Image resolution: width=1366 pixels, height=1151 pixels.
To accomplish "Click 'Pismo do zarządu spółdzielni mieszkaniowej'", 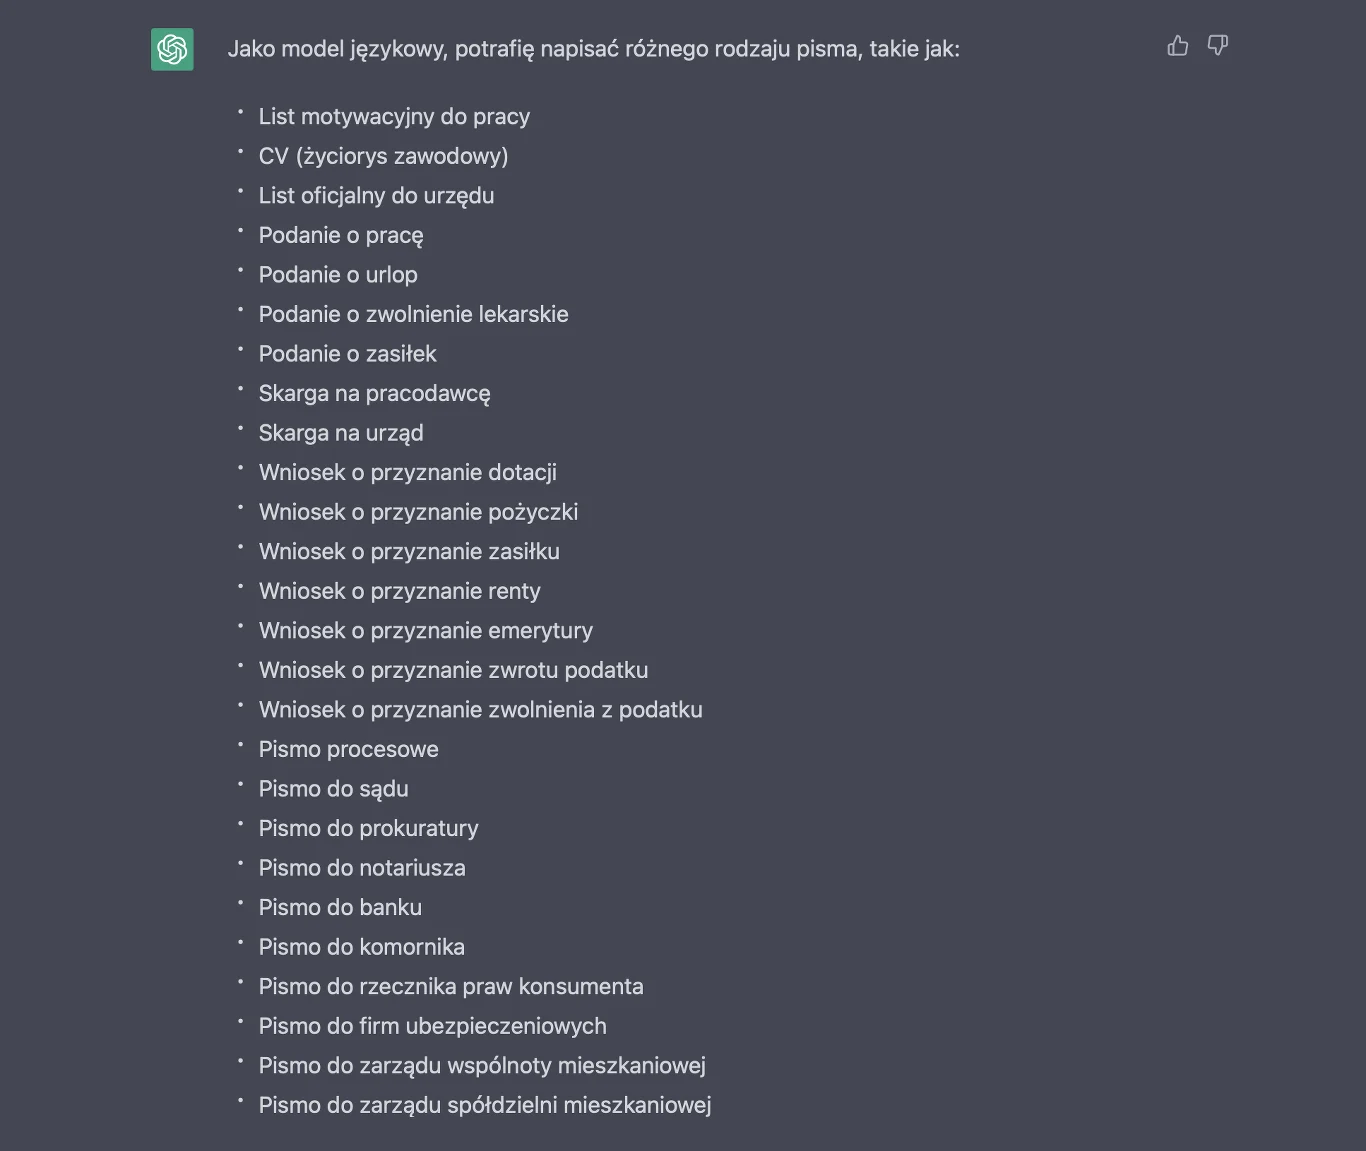I will coord(485,1105).
